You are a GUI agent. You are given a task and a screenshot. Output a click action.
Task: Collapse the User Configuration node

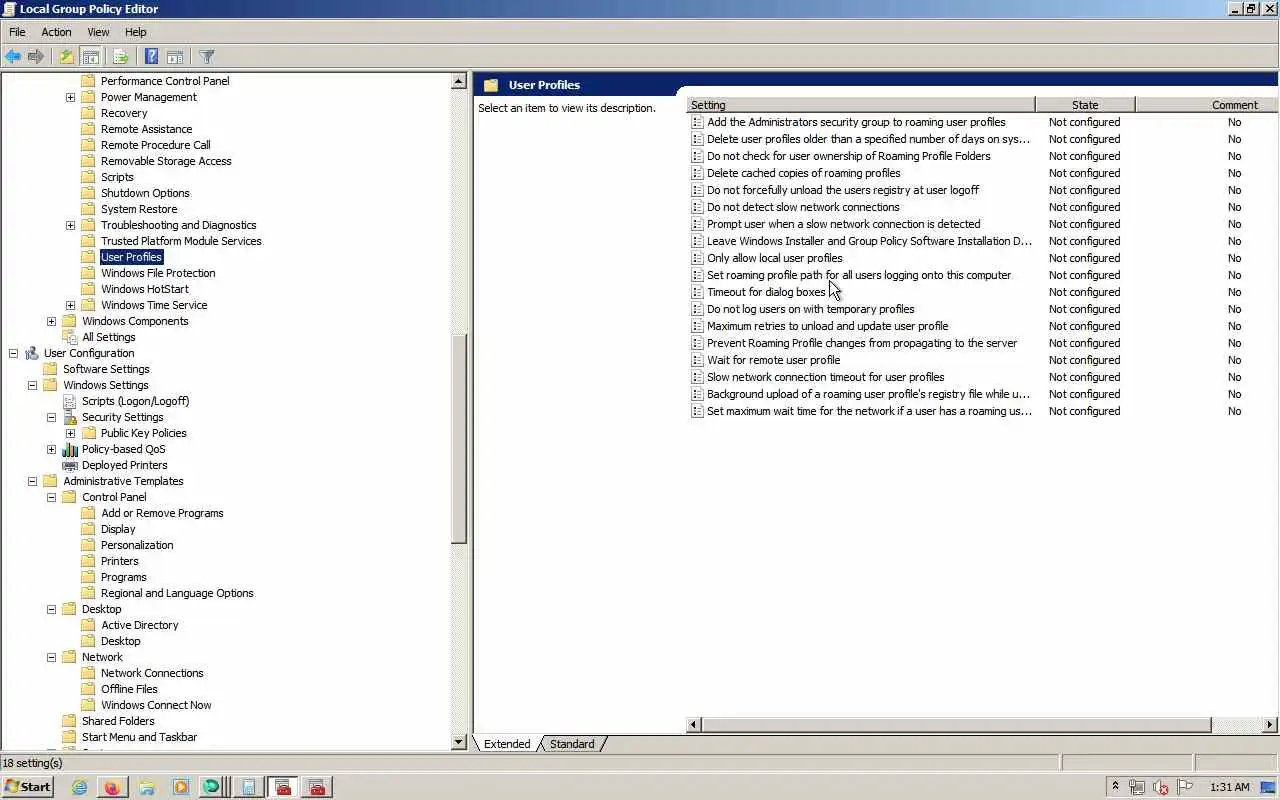click(x=13, y=353)
